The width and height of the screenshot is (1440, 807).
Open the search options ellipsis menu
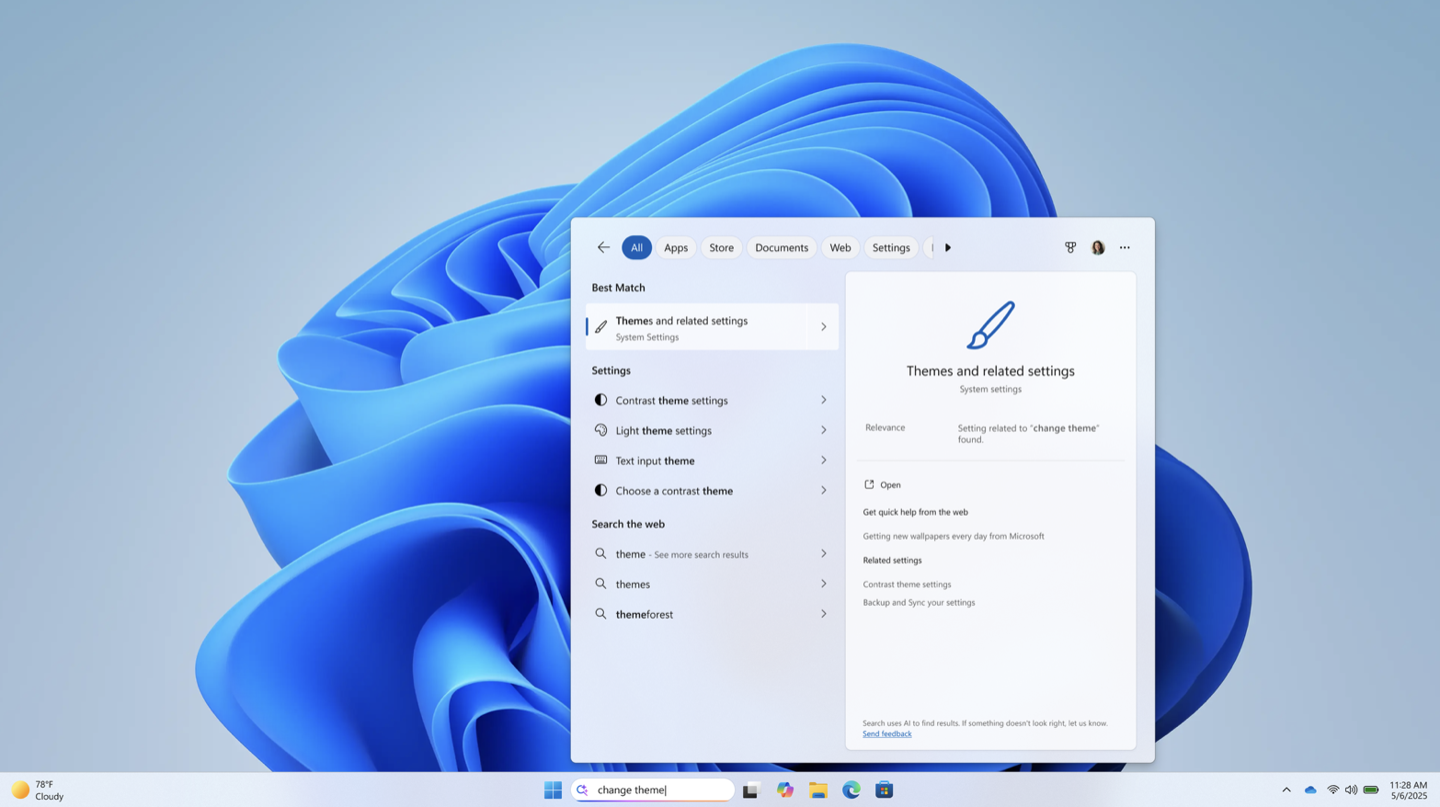[1124, 247]
